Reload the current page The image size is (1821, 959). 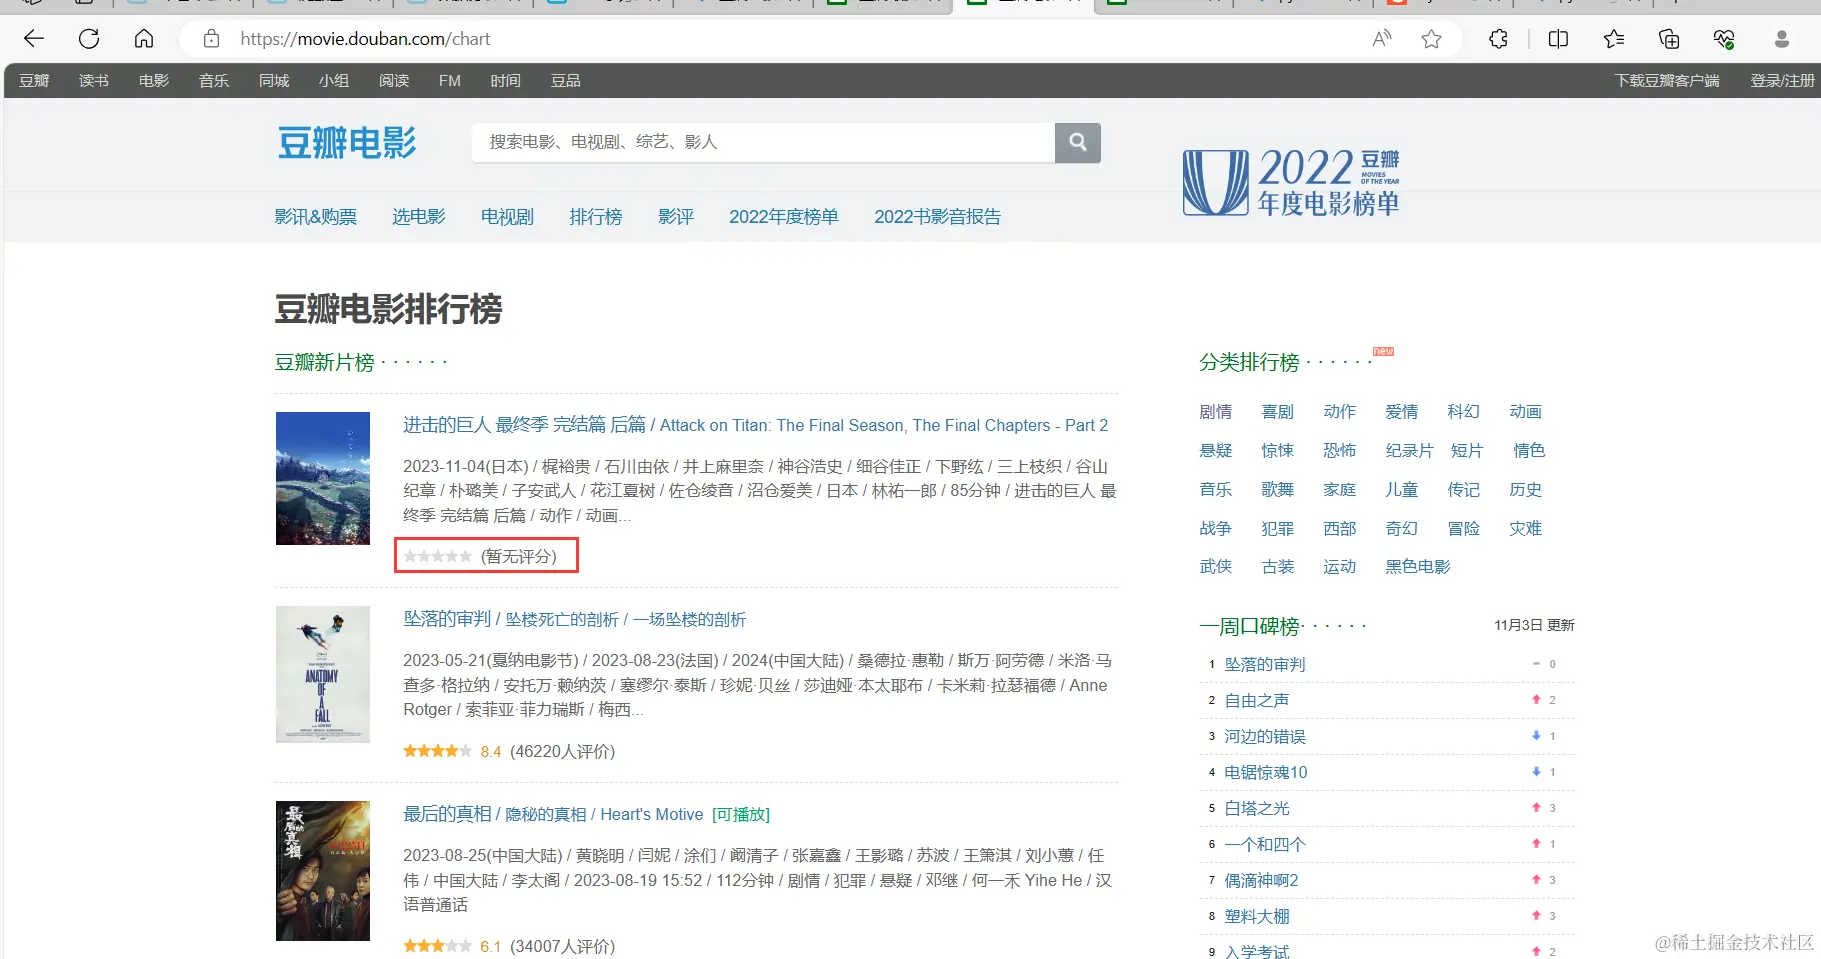(89, 39)
